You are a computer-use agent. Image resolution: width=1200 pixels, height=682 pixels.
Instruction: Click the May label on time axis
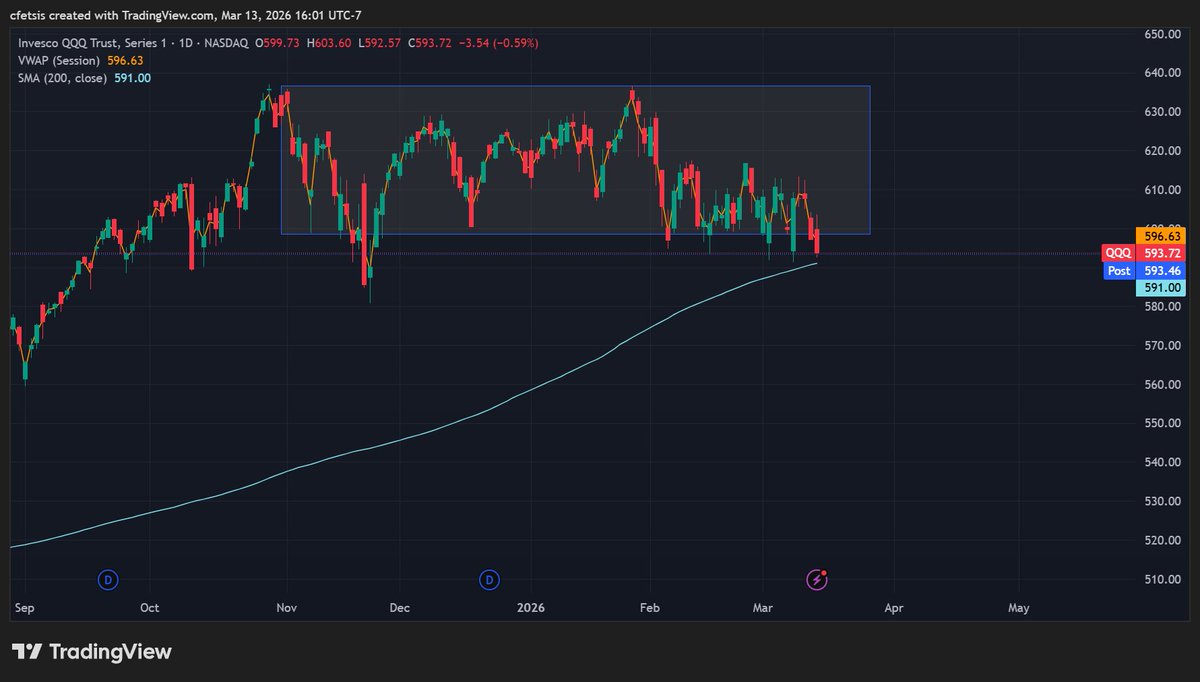[x=1019, y=608]
